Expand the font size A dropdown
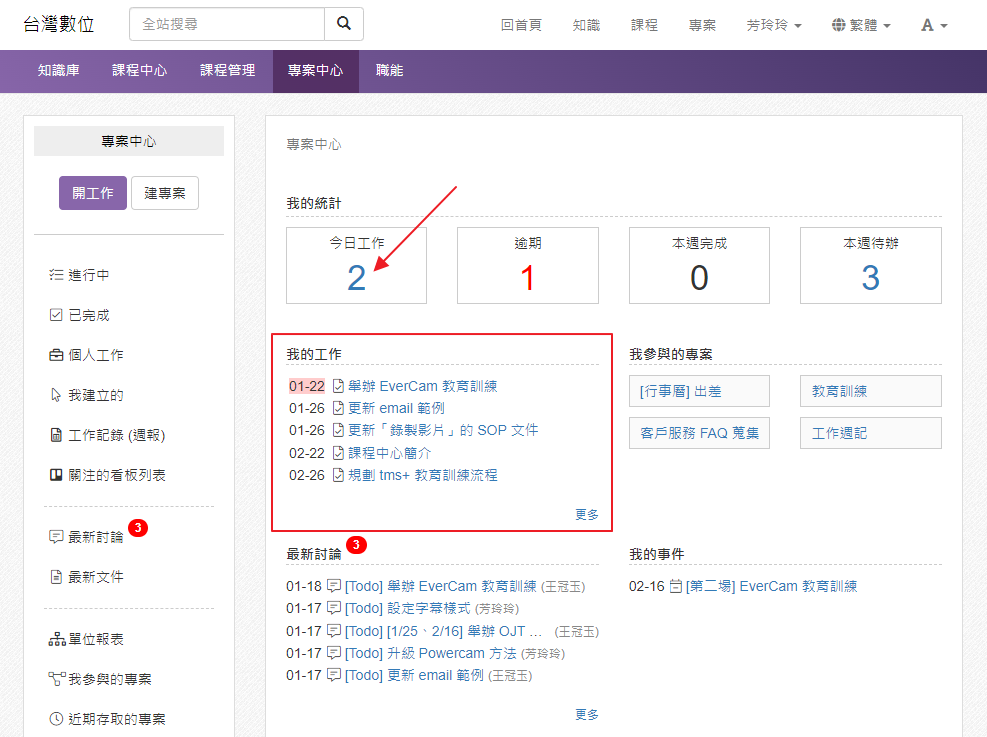Image resolution: width=987 pixels, height=737 pixels. pos(934,25)
